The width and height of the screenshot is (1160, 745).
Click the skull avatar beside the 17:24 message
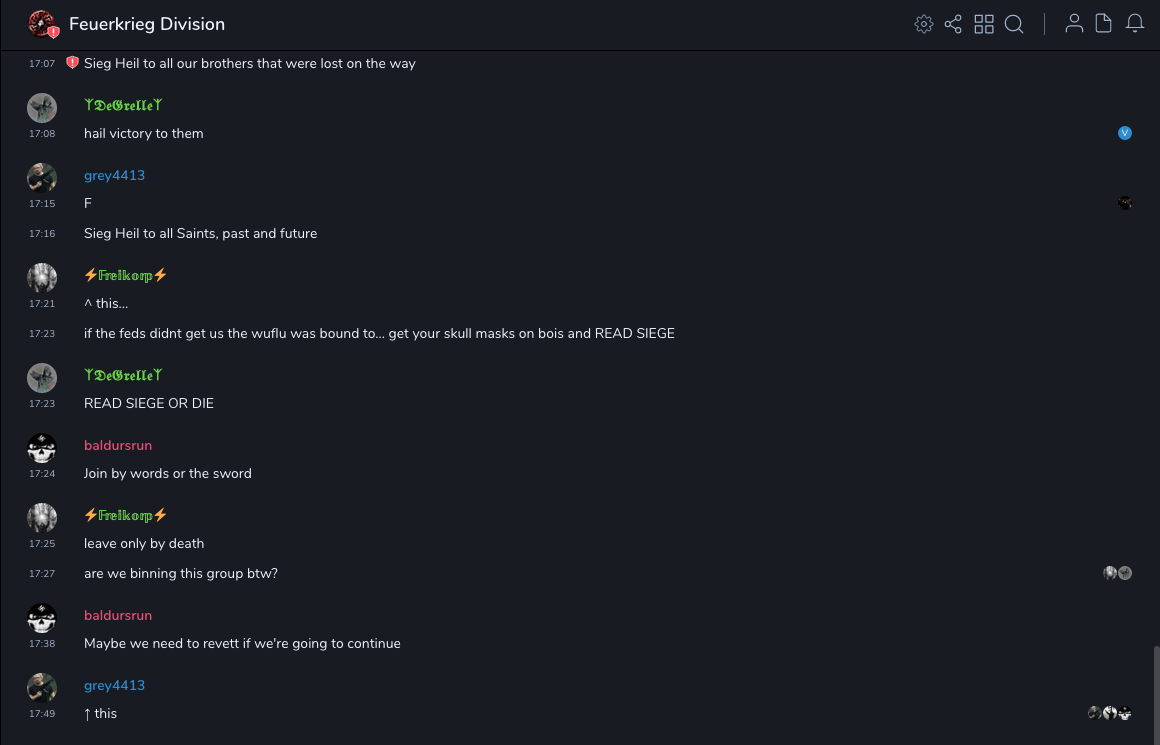[42, 448]
